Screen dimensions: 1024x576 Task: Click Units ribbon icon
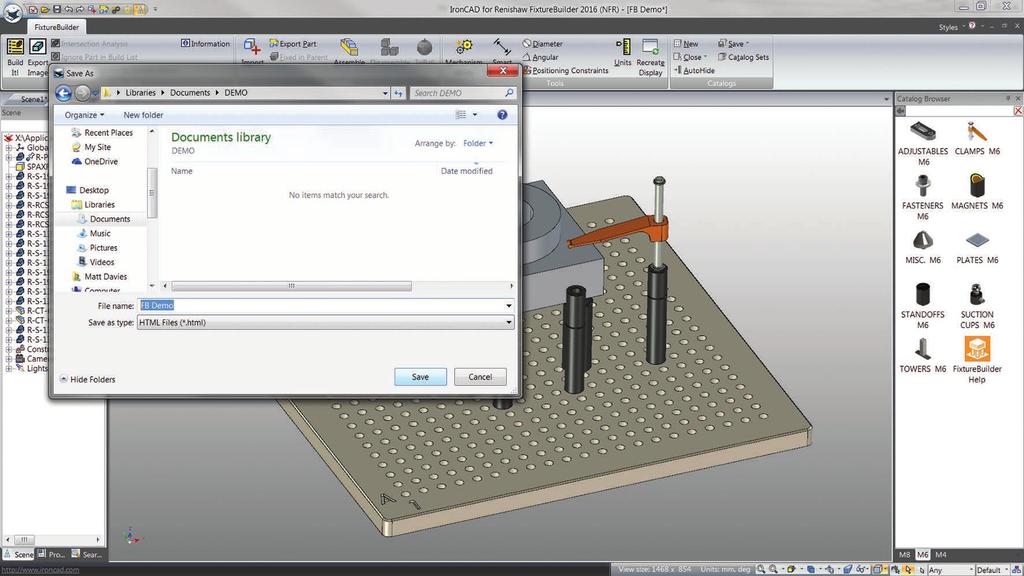coord(622,53)
